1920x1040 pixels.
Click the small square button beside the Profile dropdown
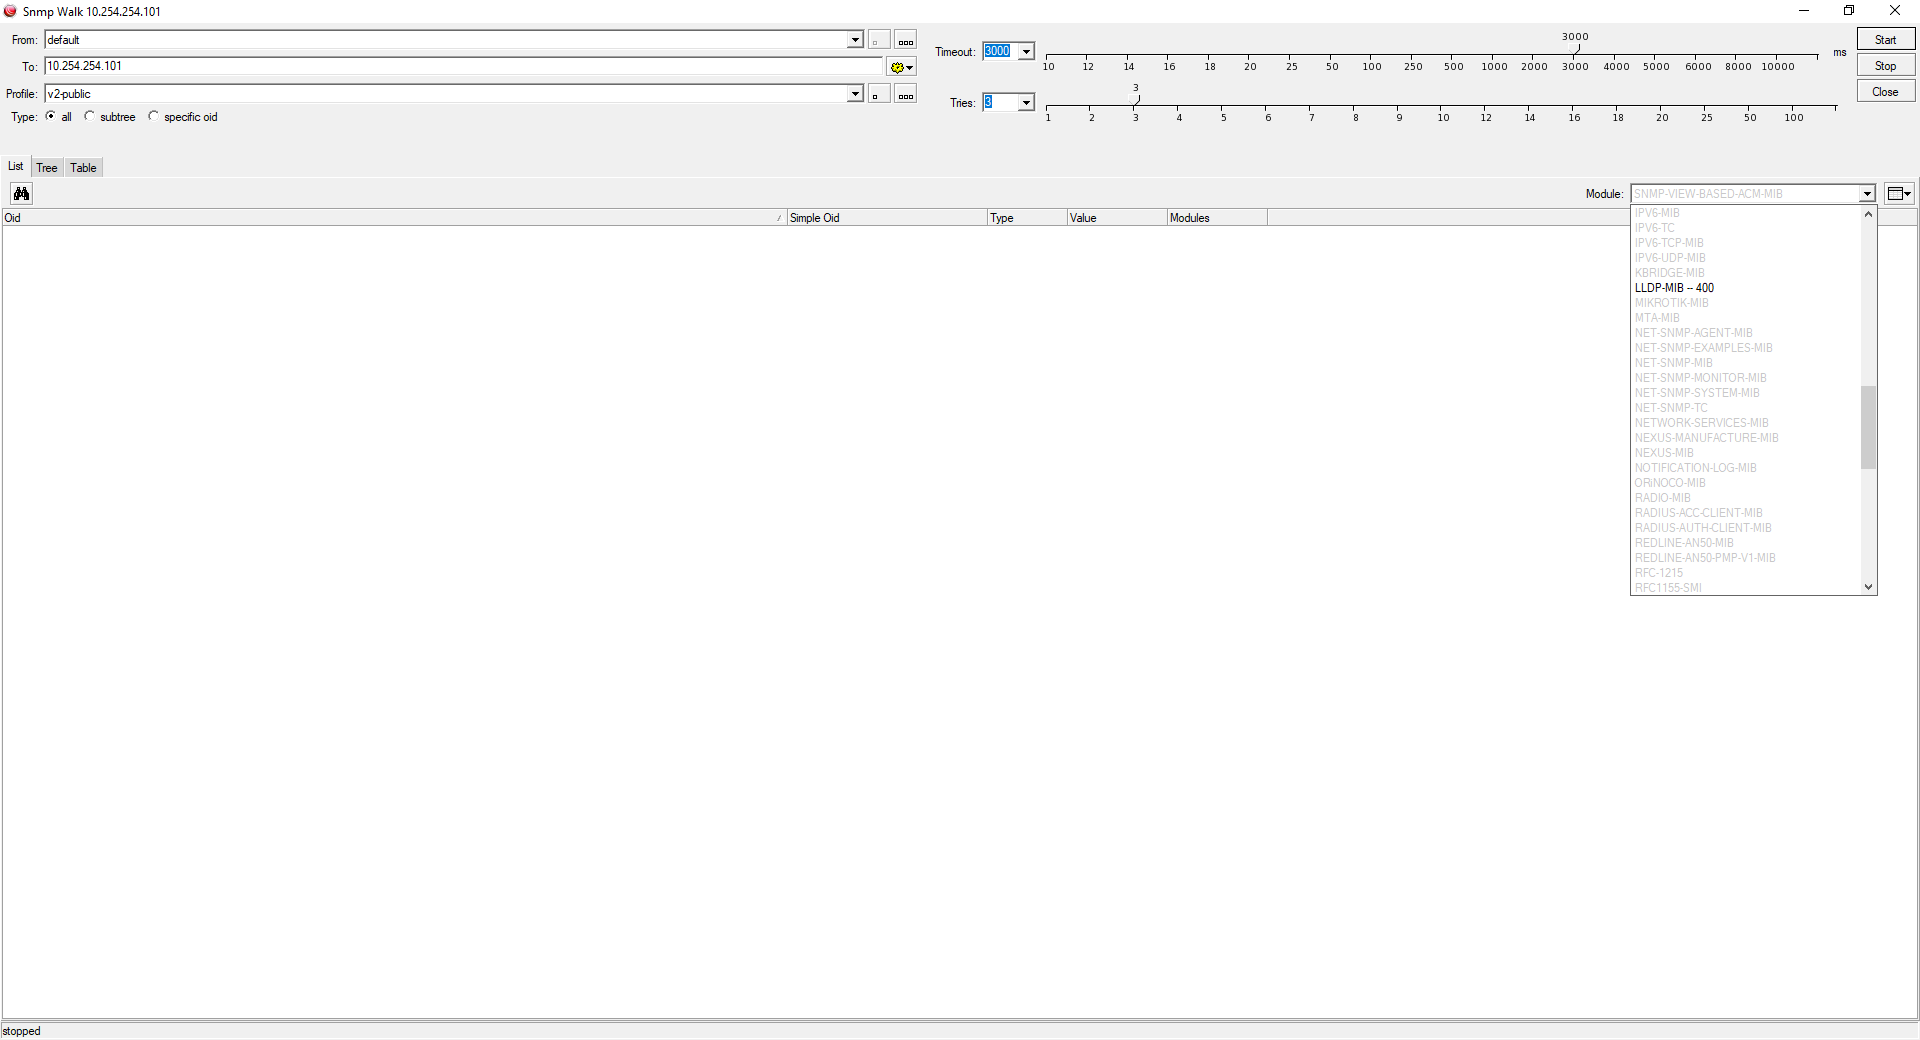click(878, 94)
